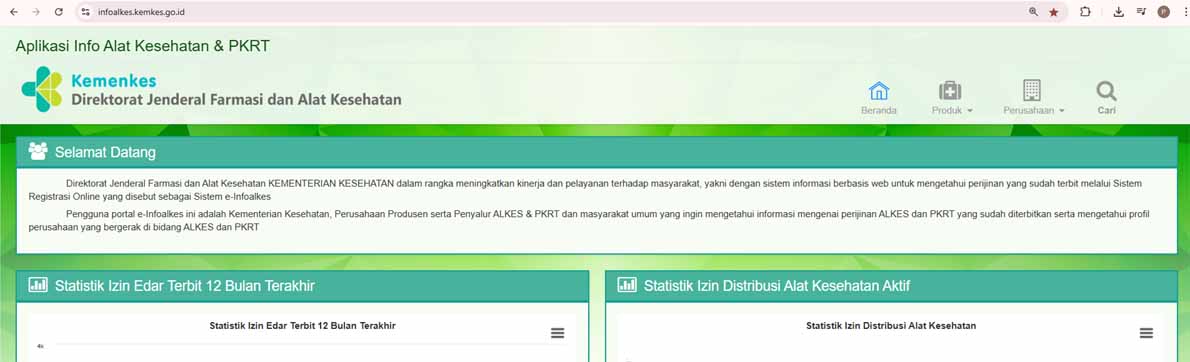1190x362 pixels.
Task: Click the browser forward arrow
Action: click(x=36, y=12)
